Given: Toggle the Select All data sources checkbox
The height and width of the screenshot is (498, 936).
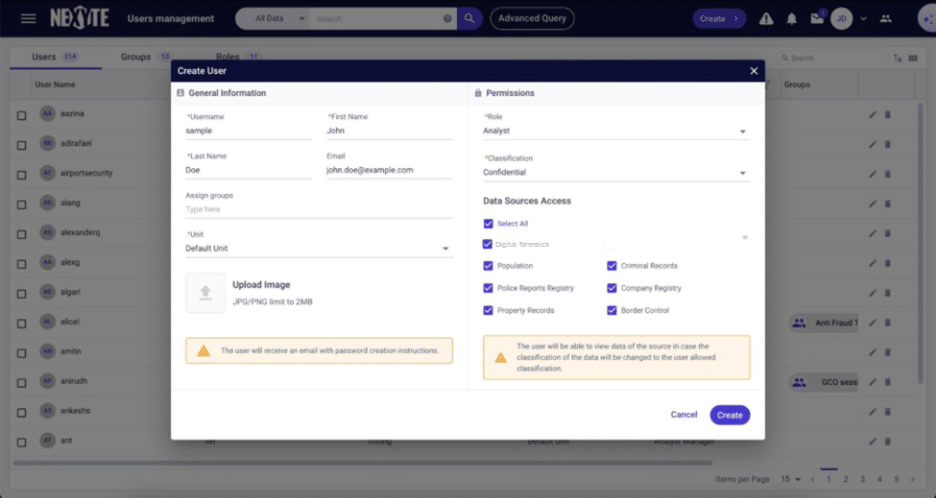Looking at the screenshot, I should click(488, 224).
